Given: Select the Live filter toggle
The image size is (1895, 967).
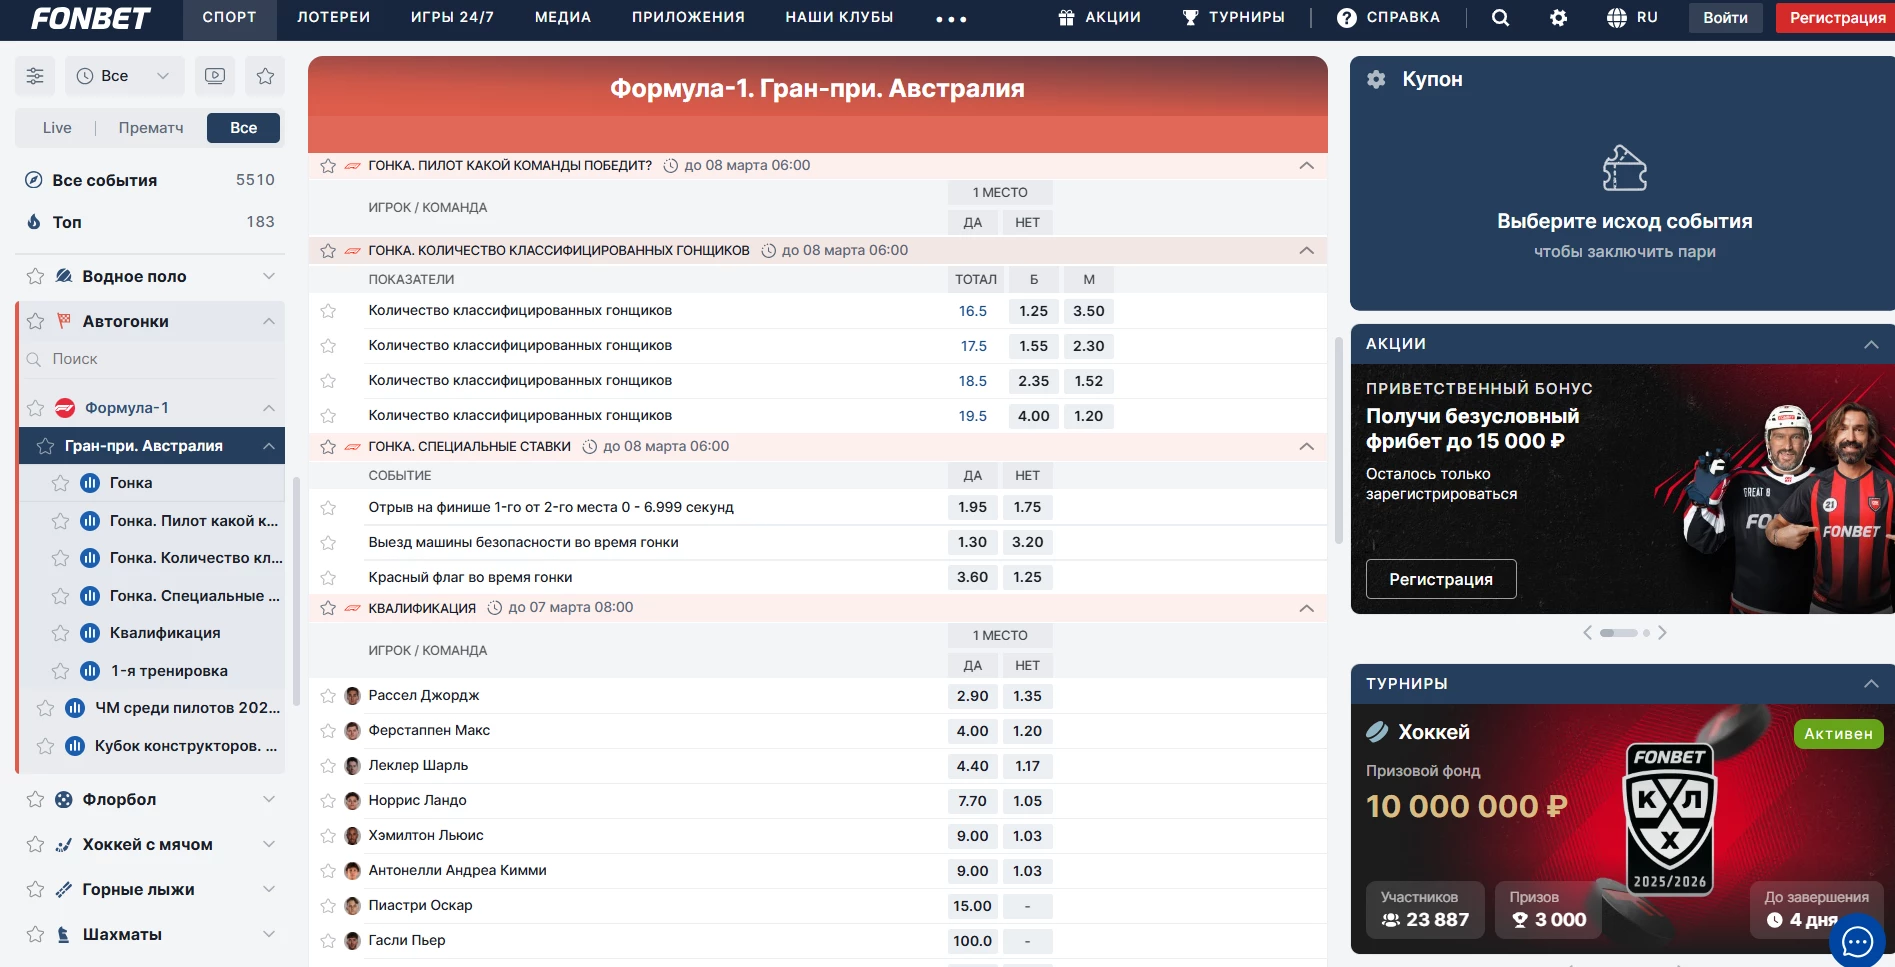Looking at the screenshot, I should pyautogui.click(x=57, y=128).
